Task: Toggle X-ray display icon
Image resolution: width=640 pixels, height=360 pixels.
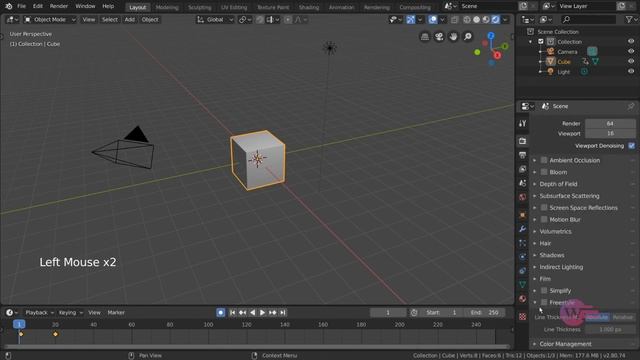Action: [454, 20]
